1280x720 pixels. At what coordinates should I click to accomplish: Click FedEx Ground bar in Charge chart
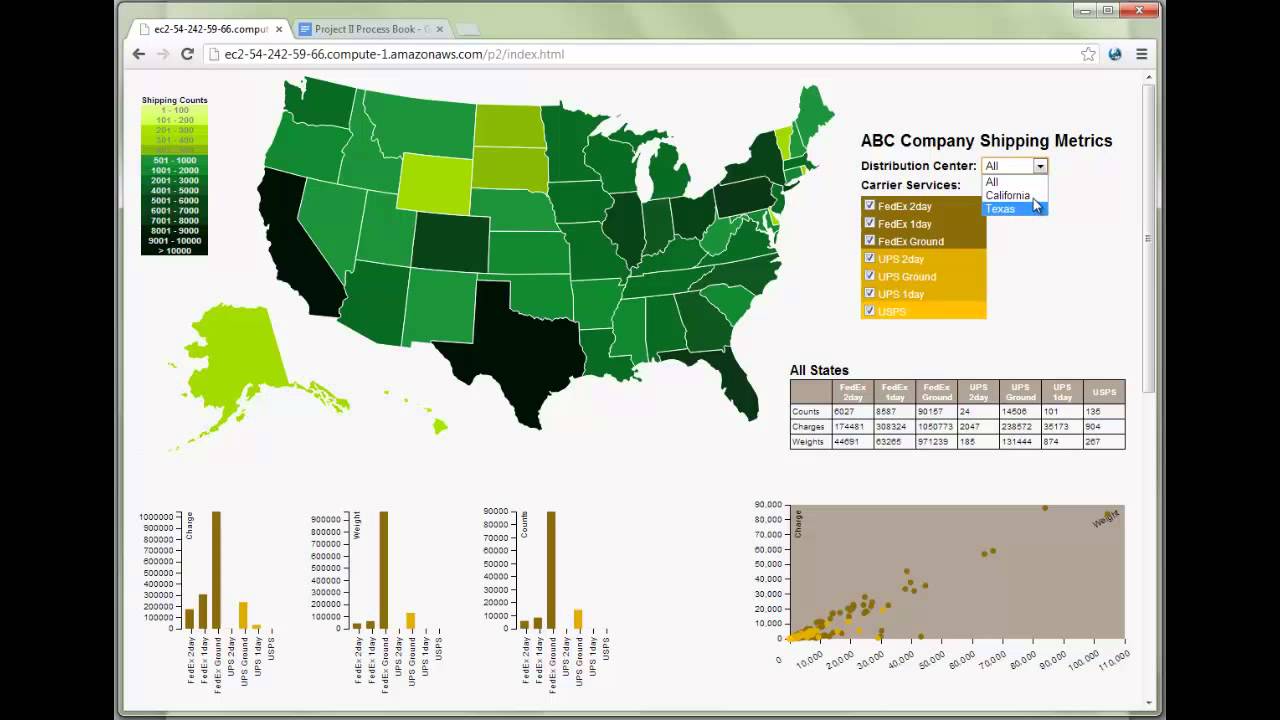pos(216,570)
